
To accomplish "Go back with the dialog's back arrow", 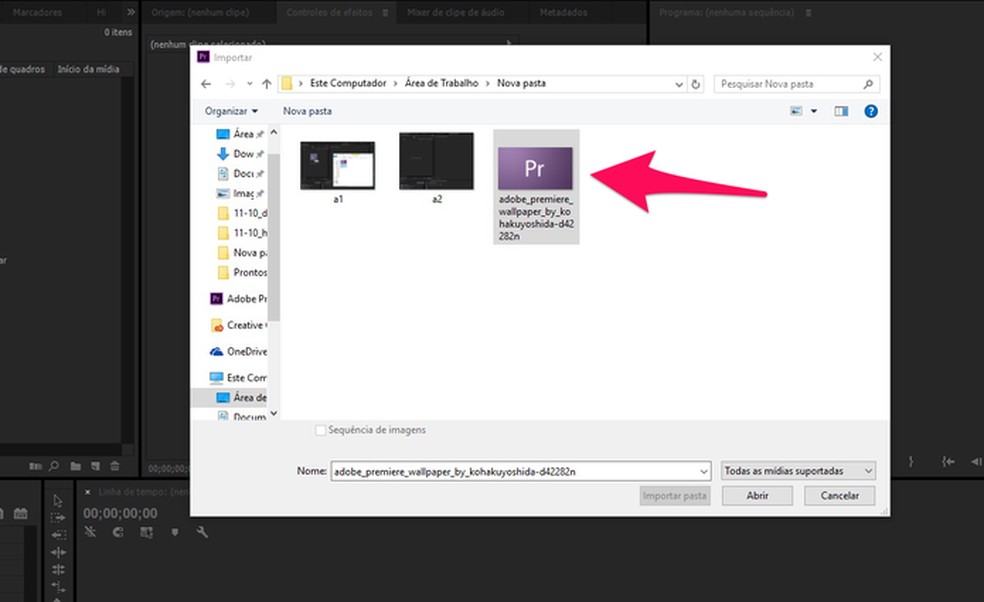I will [x=206, y=83].
